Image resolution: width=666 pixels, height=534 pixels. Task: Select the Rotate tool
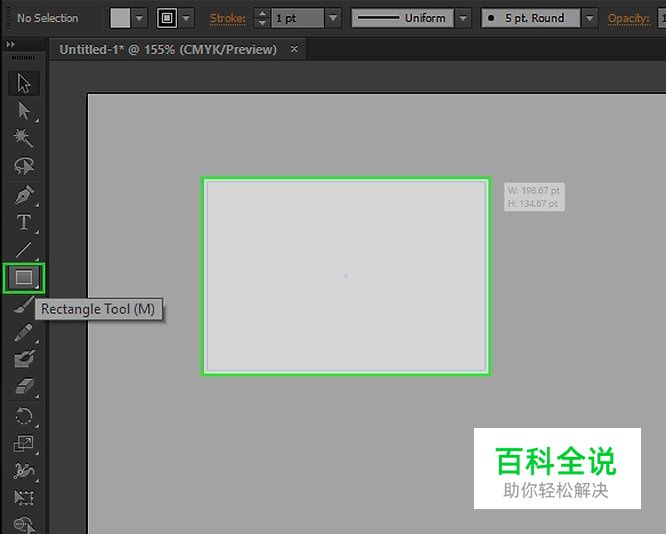click(x=24, y=416)
